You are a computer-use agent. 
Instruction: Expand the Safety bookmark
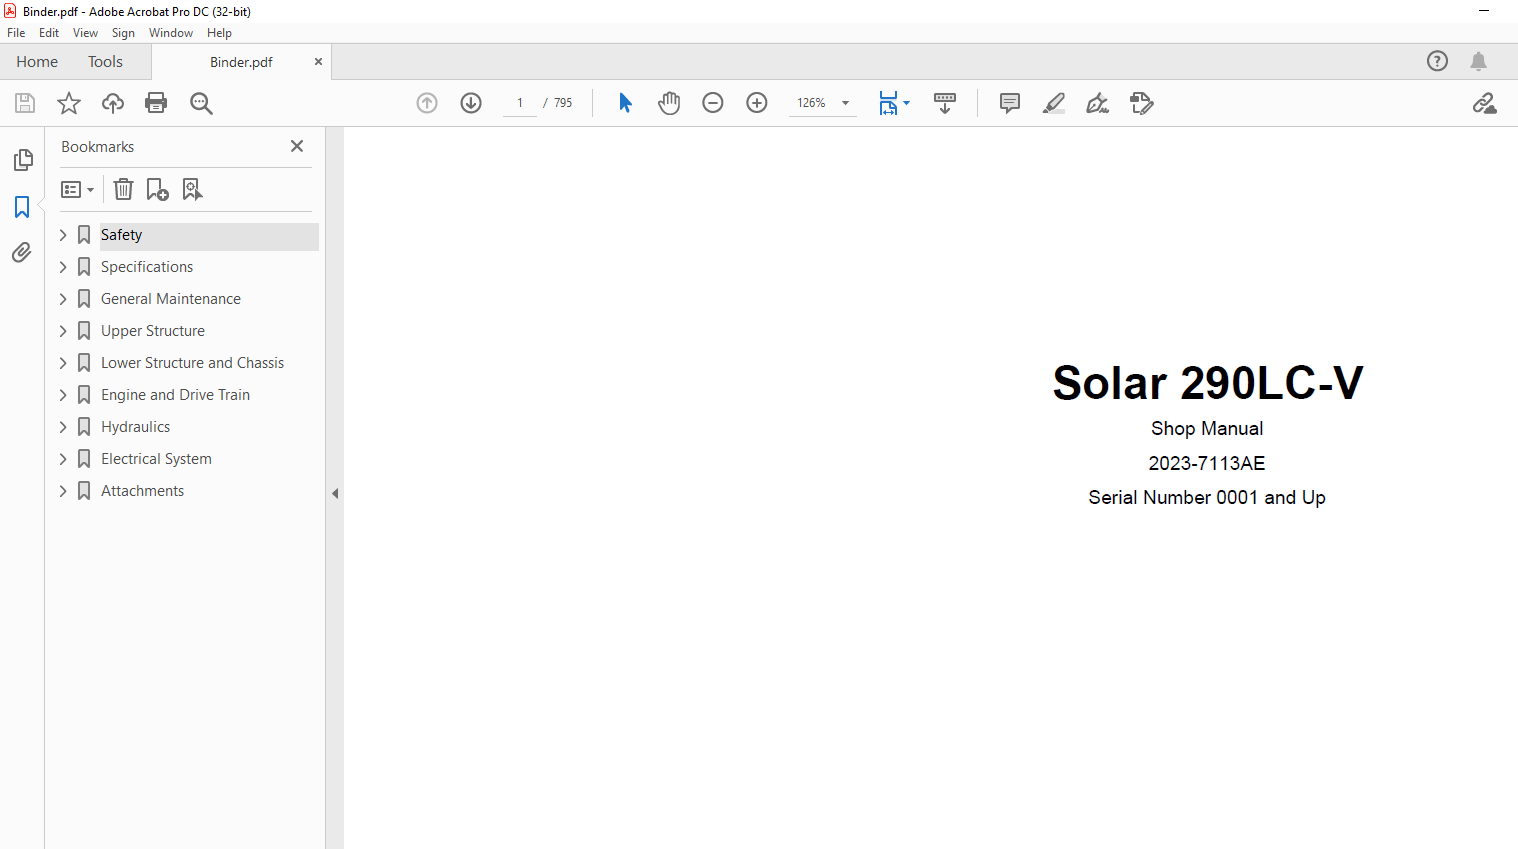(x=63, y=235)
